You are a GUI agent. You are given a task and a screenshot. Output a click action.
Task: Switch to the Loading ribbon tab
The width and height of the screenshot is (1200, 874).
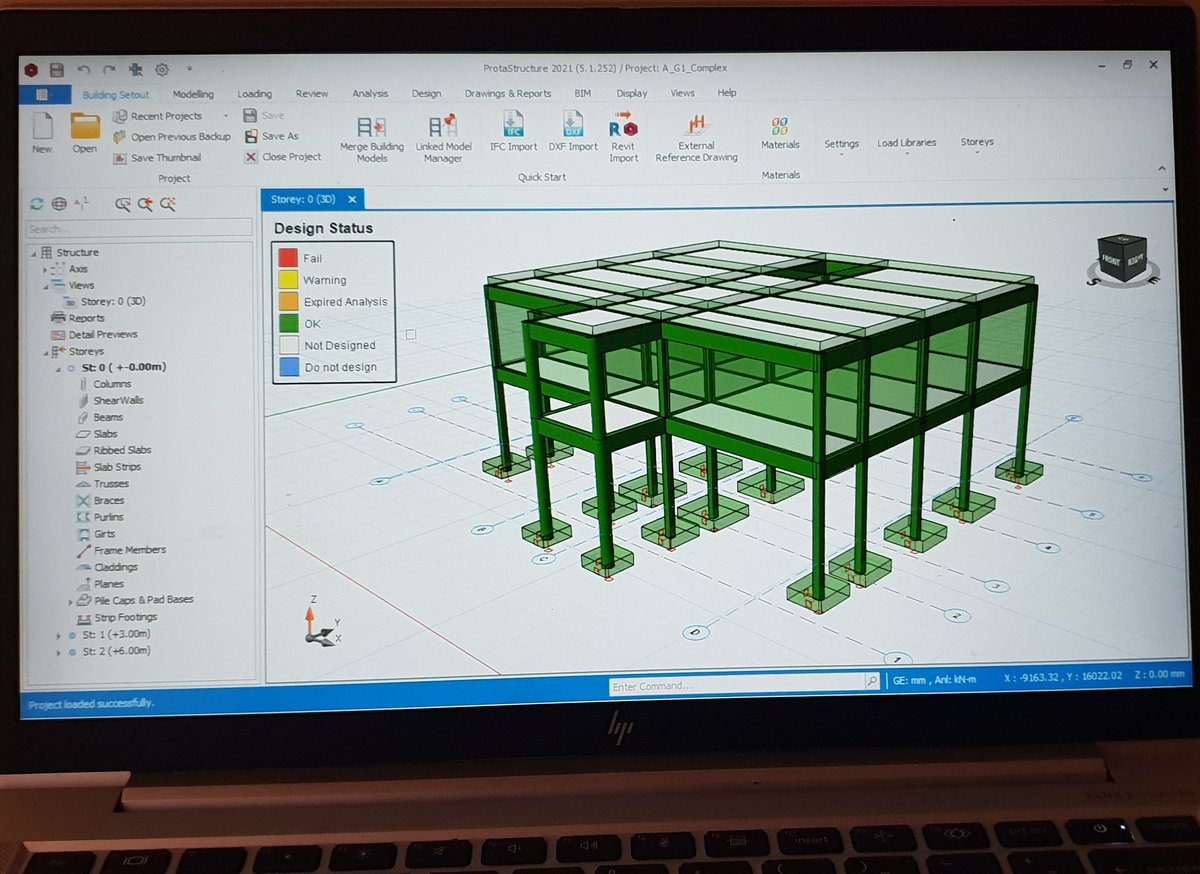[254, 95]
